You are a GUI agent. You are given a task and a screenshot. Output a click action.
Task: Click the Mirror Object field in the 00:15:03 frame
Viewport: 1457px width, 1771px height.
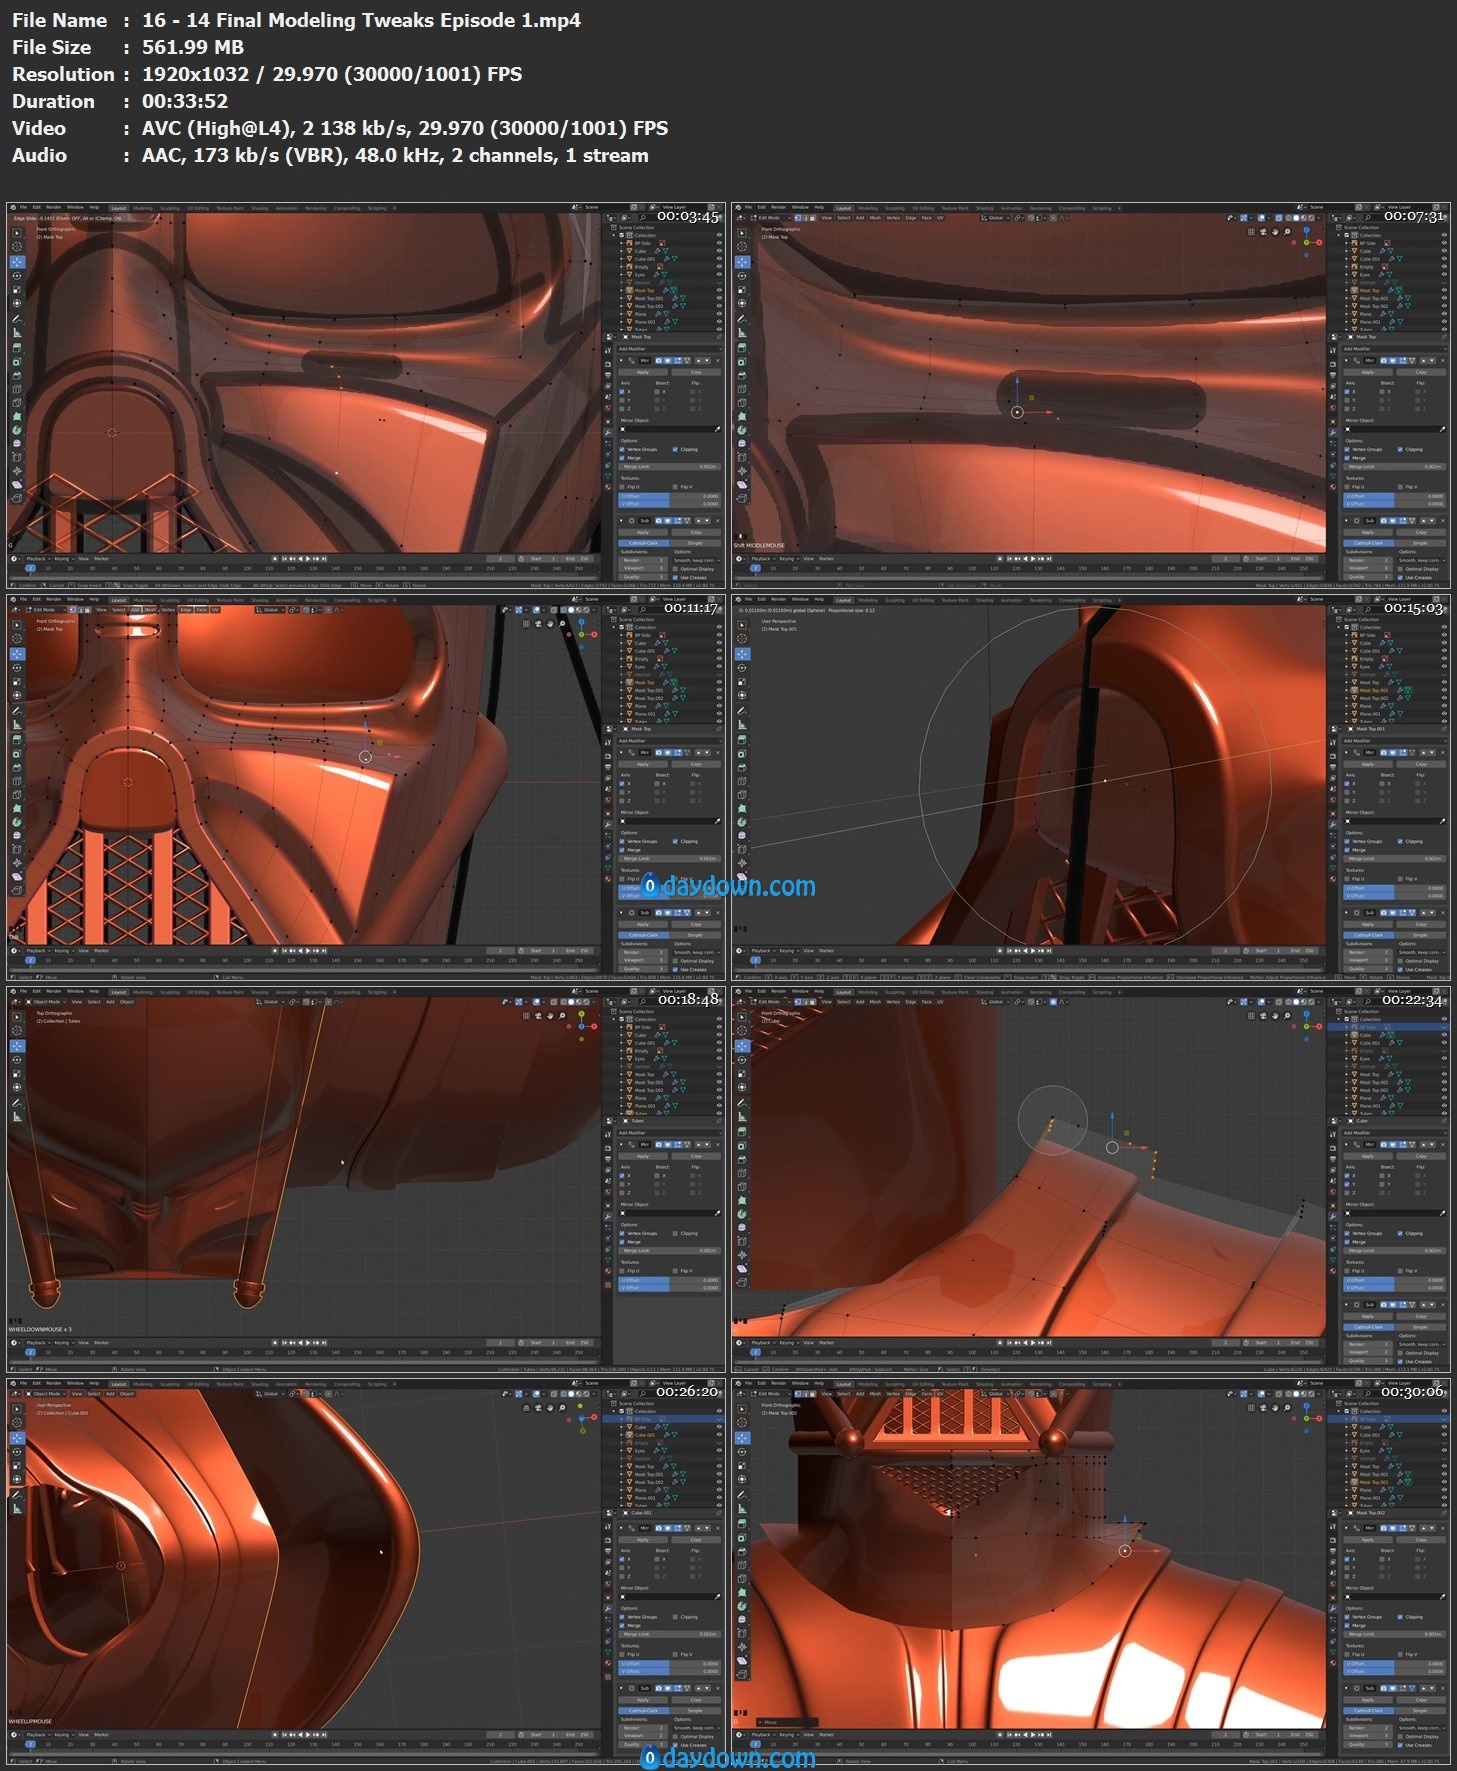[1394, 821]
